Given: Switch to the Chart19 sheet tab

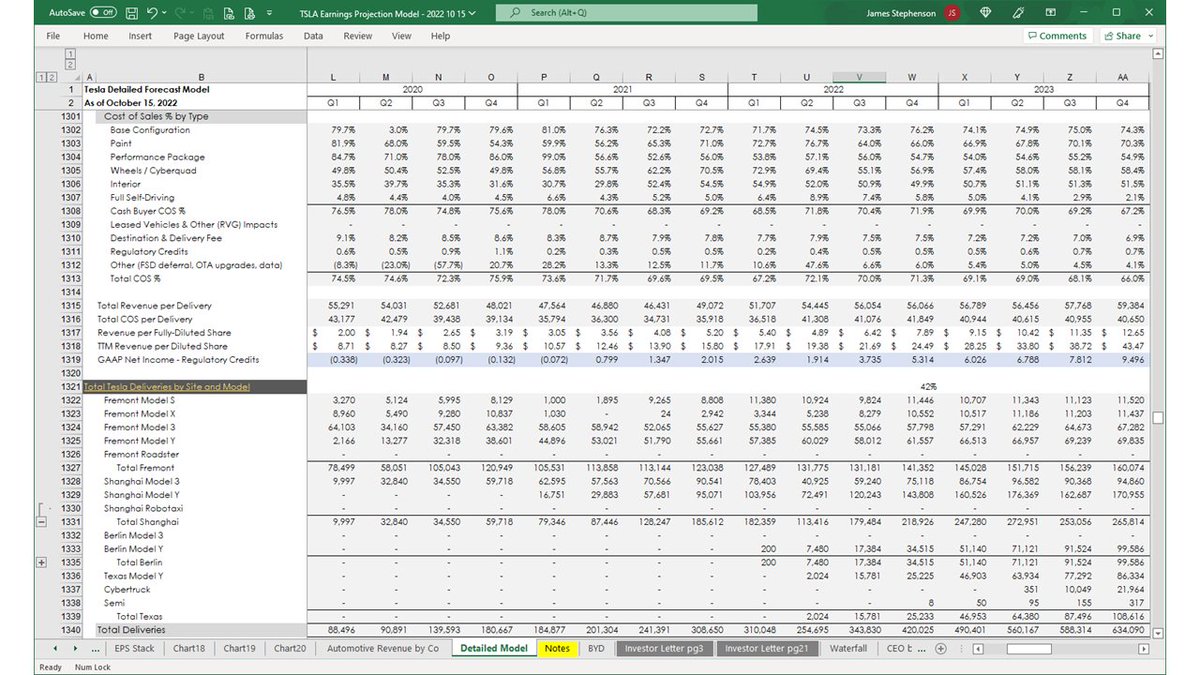Looking at the screenshot, I should (x=240, y=649).
